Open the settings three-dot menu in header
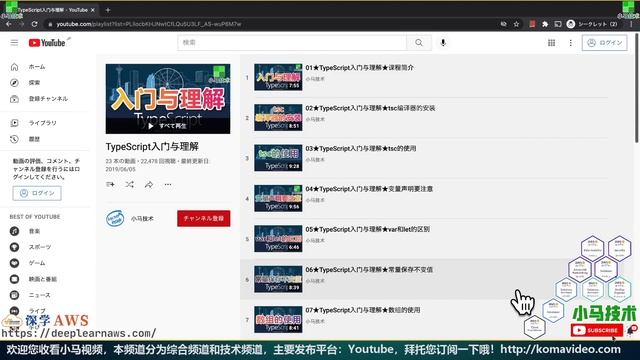The height and width of the screenshot is (360, 640). pyautogui.click(x=571, y=42)
